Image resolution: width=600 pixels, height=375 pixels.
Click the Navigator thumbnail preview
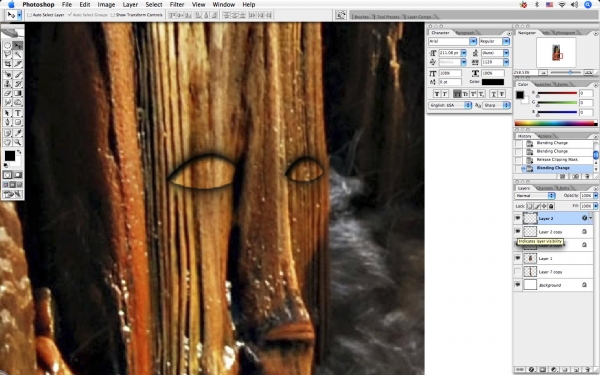556,52
